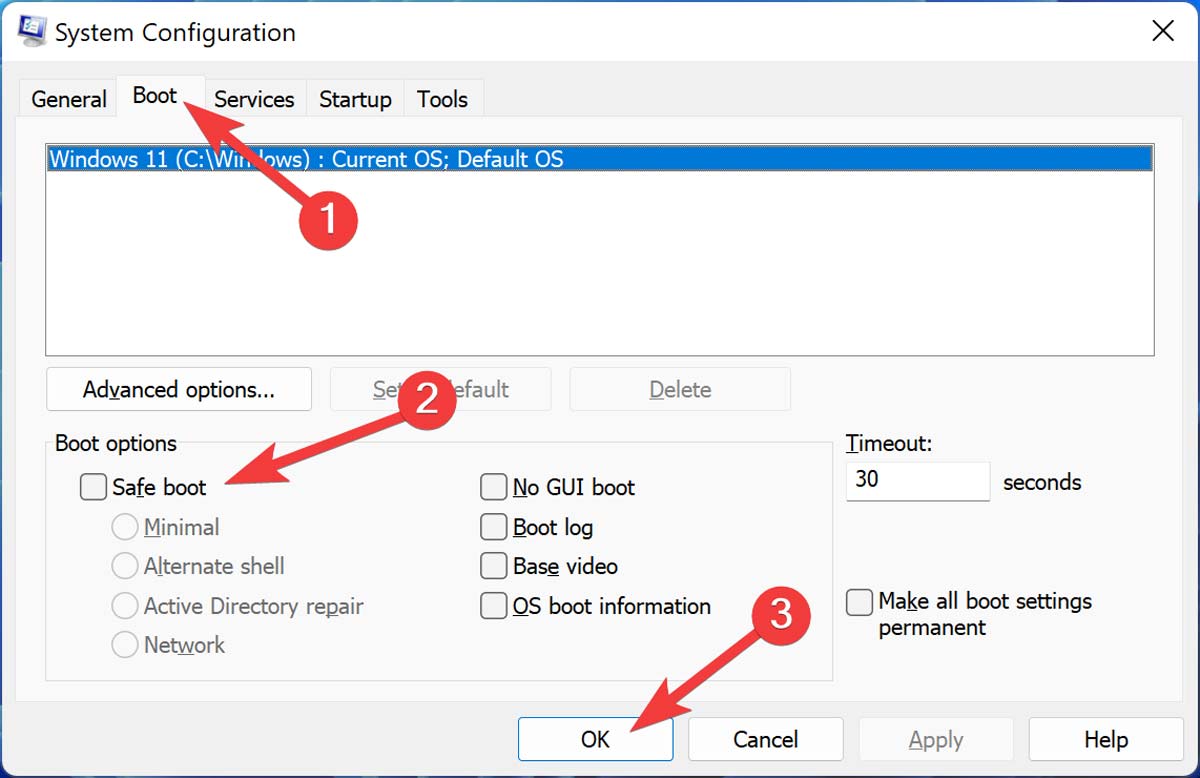Image resolution: width=1200 pixels, height=778 pixels.
Task: Pick the Network safe boot option
Action: 125,645
